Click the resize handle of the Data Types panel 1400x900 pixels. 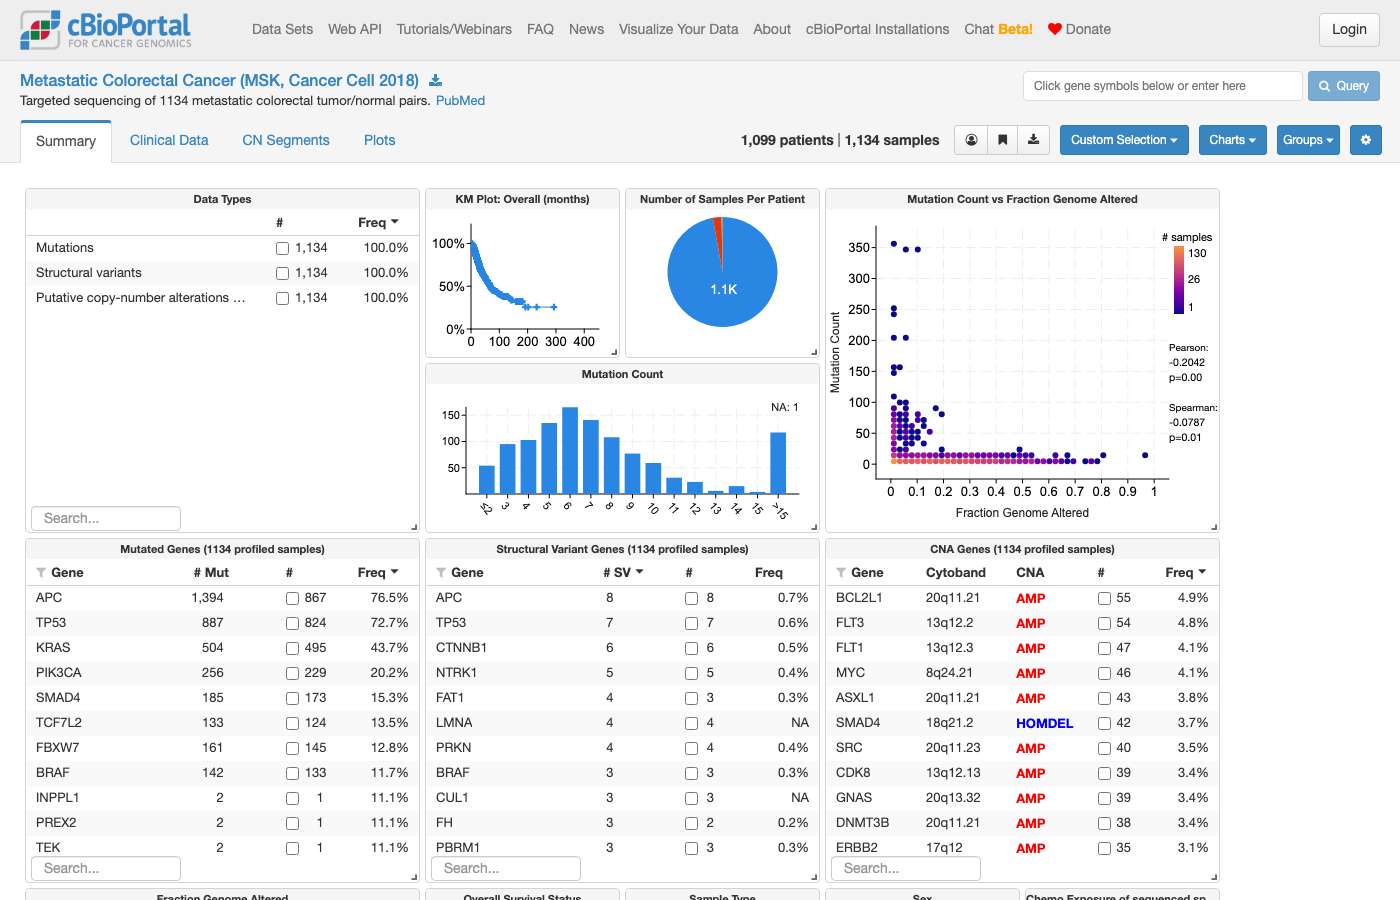[414, 527]
